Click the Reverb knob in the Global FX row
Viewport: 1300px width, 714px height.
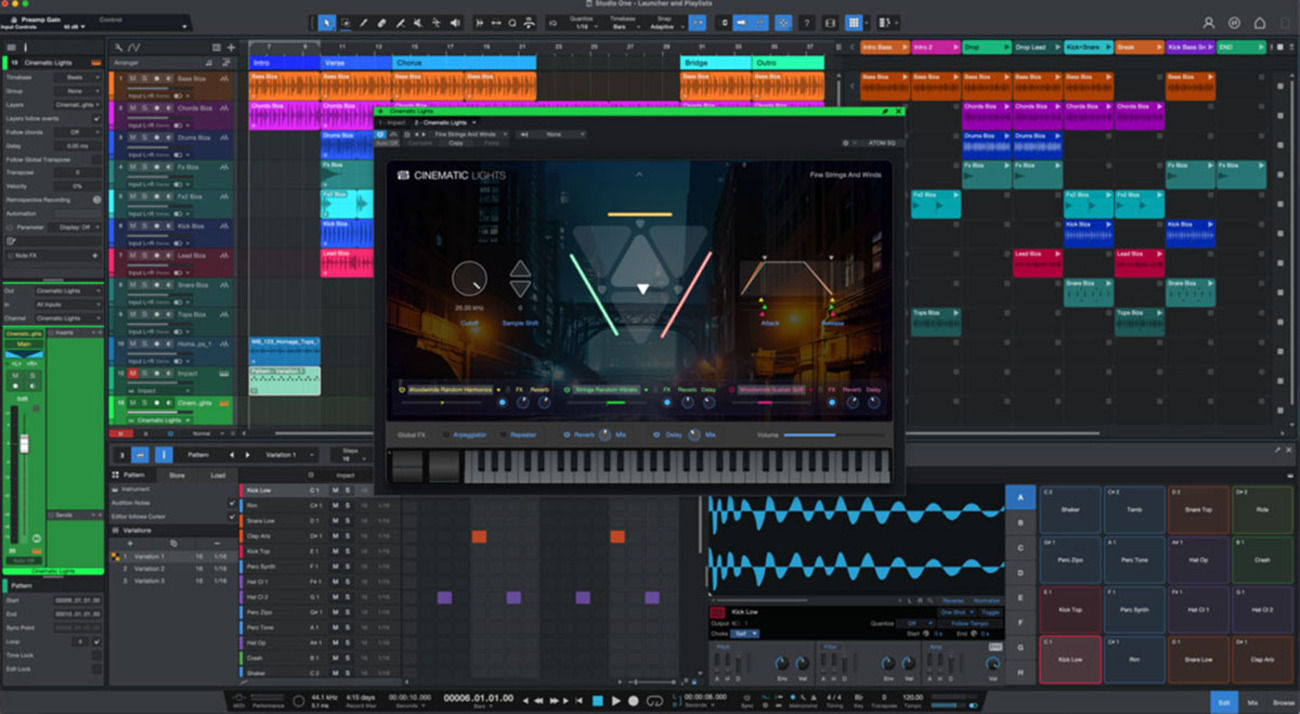604,434
